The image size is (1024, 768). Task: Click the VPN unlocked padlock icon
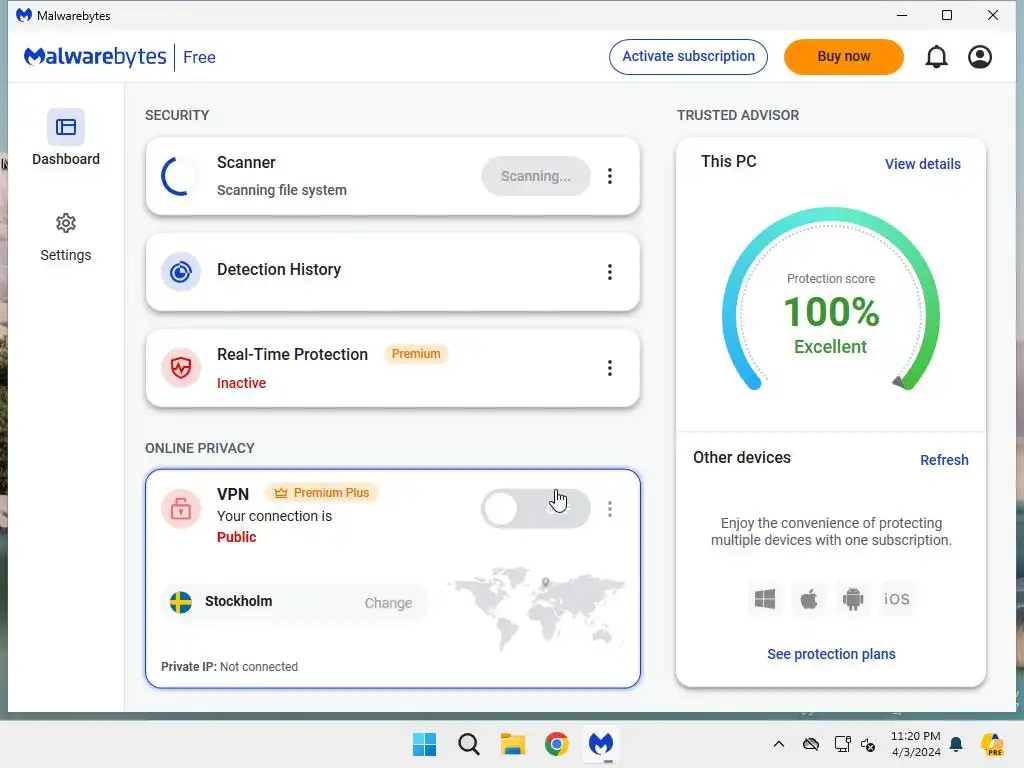181,509
